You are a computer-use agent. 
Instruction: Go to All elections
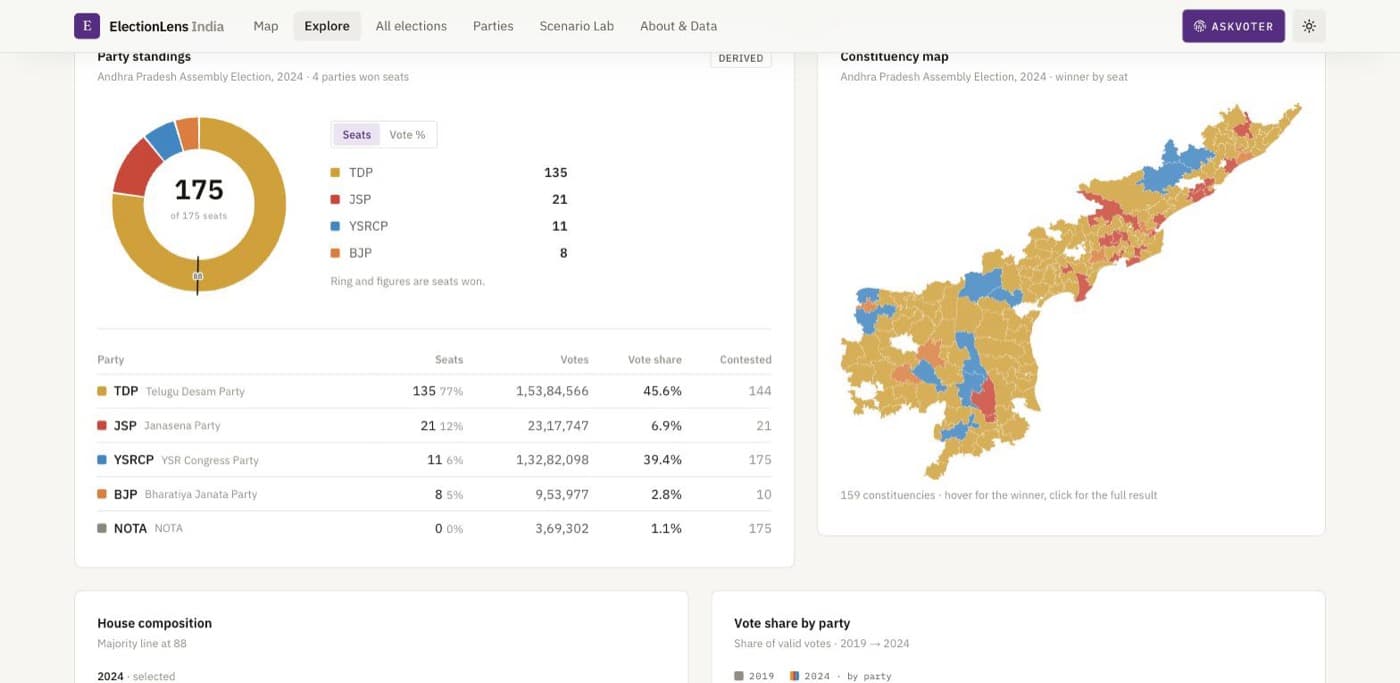tap(411, 26)
